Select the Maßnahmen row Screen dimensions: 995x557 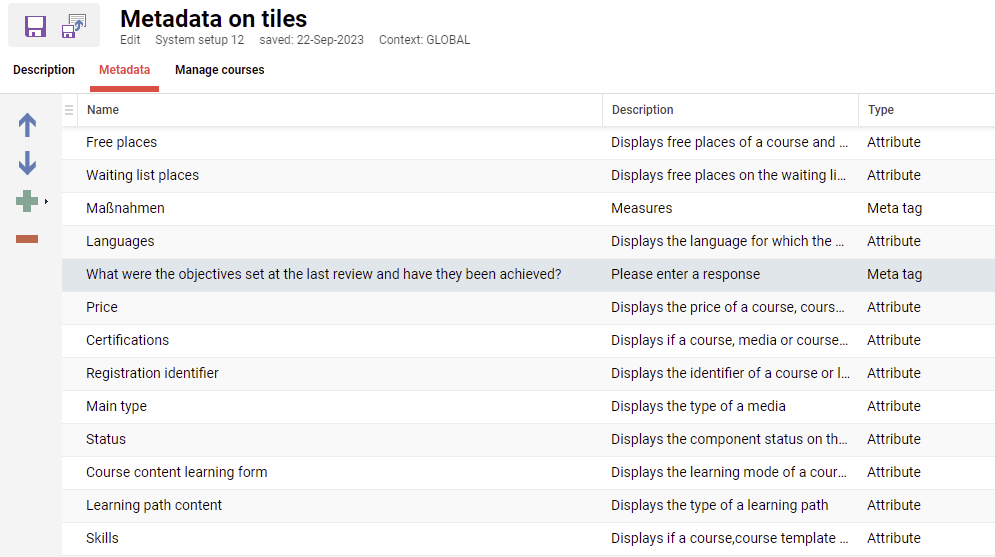[x=125, y=208]
